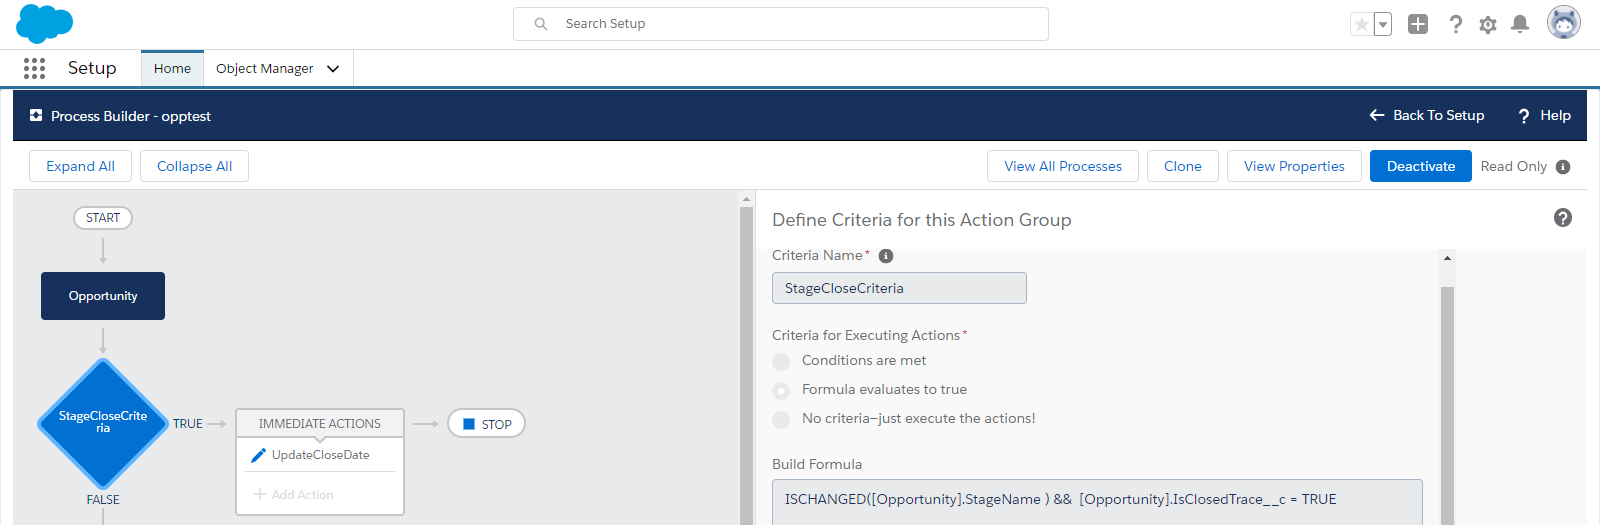
Task: Select Formula evaluates to true radio
Action: point(781,390)
